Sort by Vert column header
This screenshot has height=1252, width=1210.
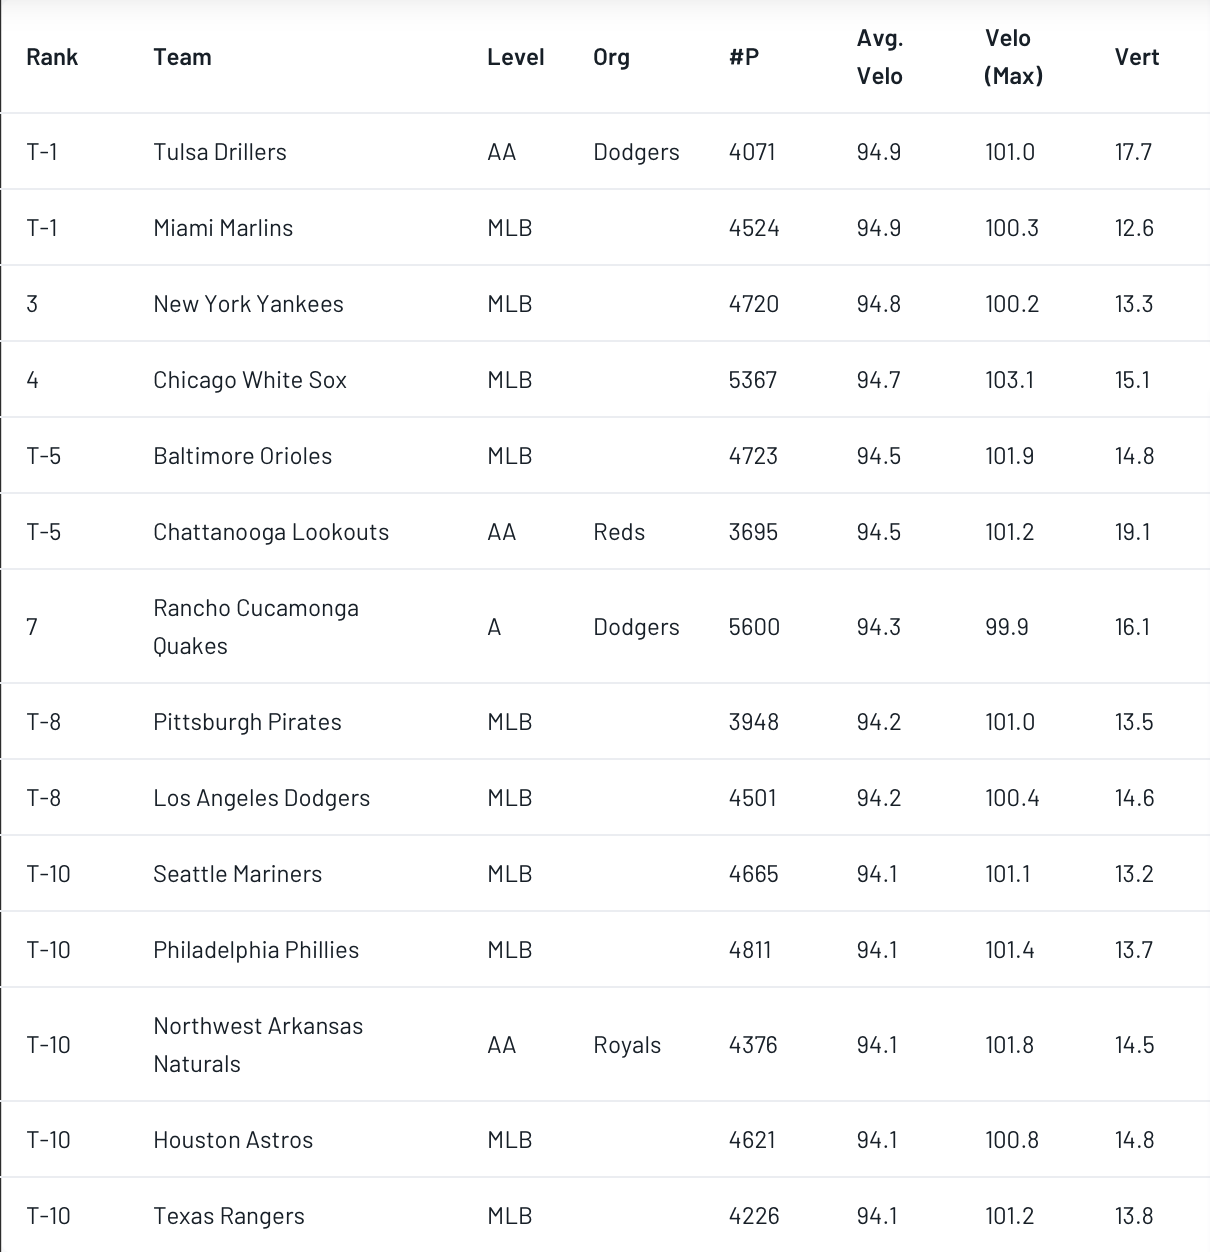(1137, 57)
